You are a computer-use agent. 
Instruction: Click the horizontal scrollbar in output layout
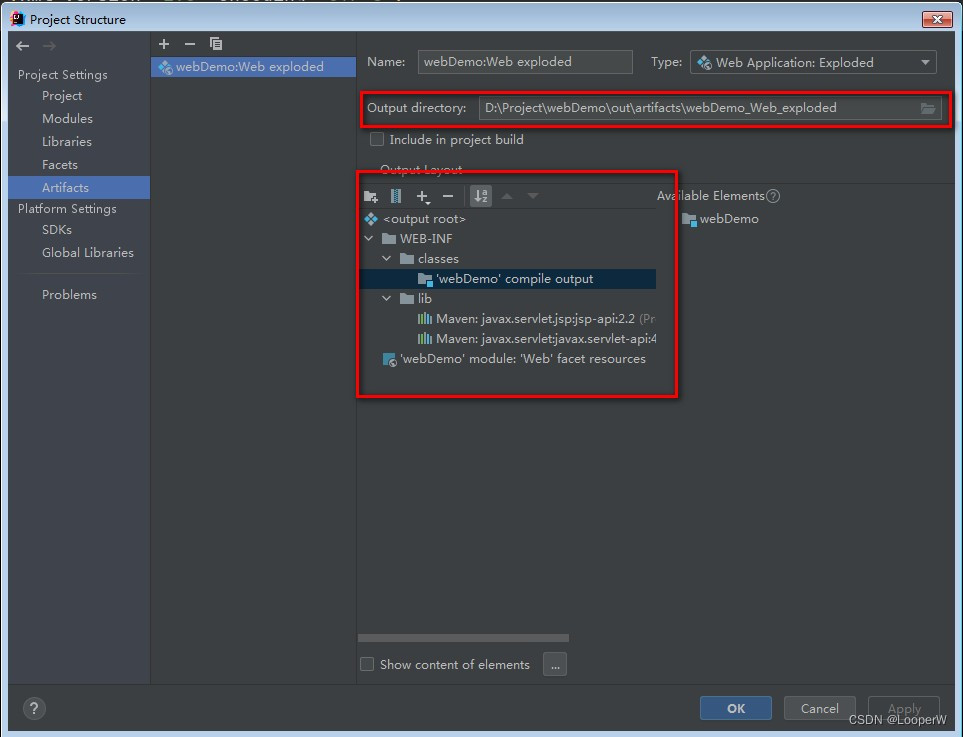(463, 638)
